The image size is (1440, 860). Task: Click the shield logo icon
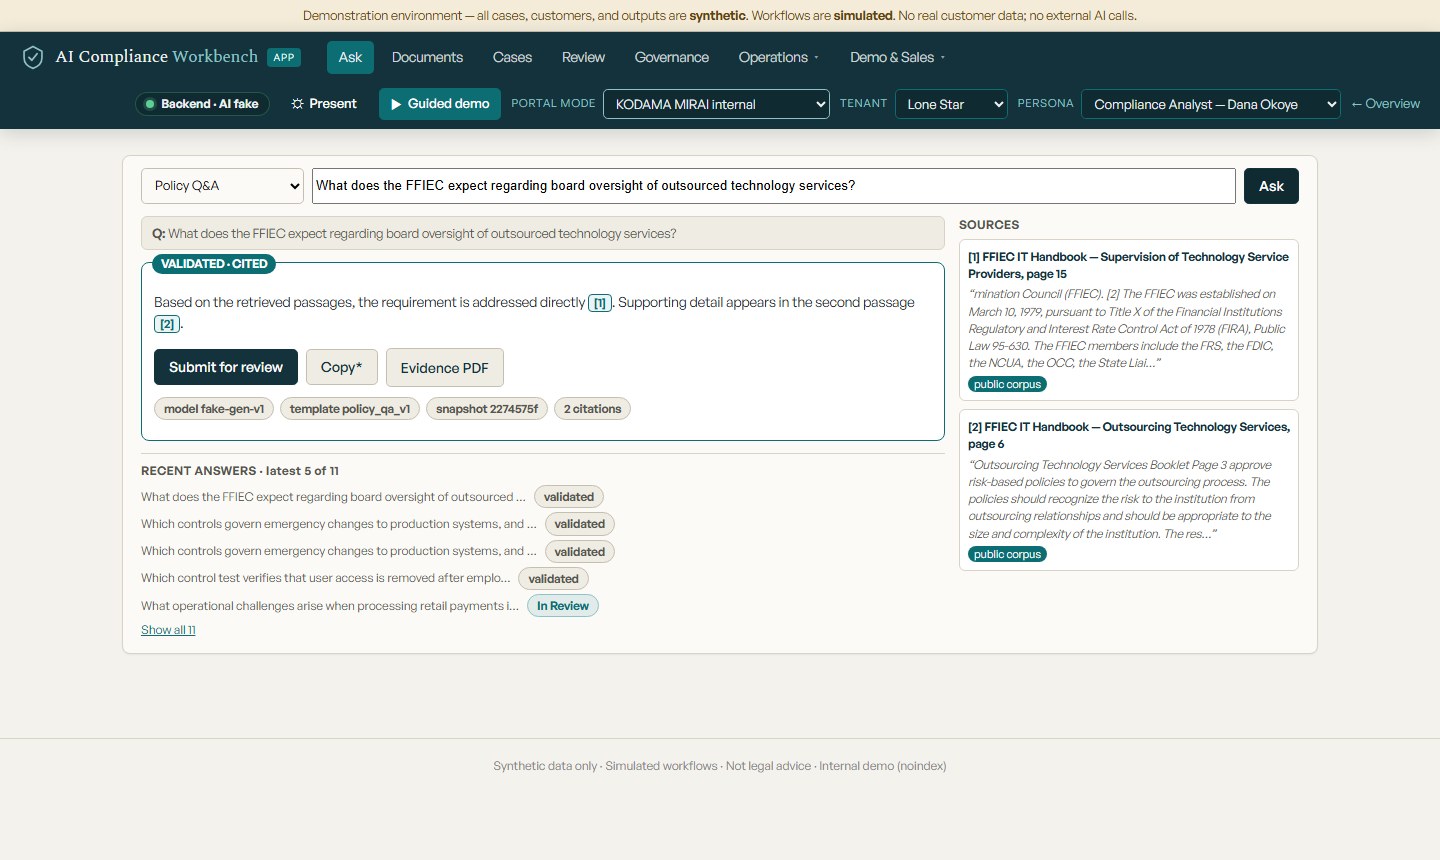(x=33, y=57)
